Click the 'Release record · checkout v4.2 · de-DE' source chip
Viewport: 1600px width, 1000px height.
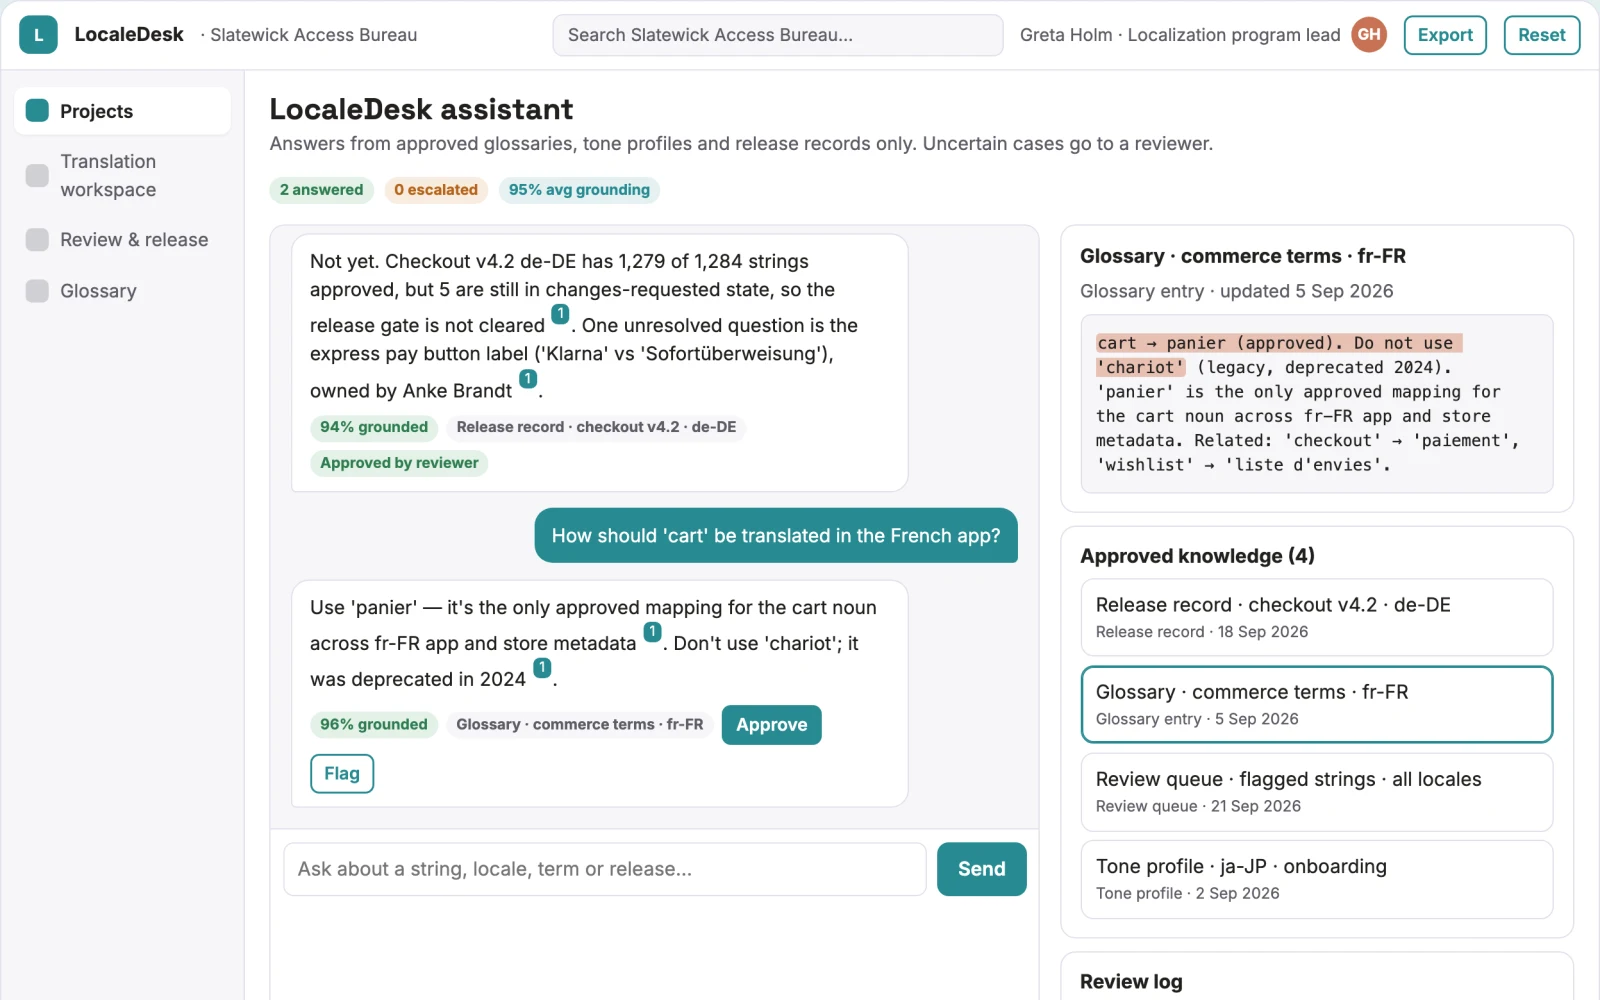tap(596, 427)
